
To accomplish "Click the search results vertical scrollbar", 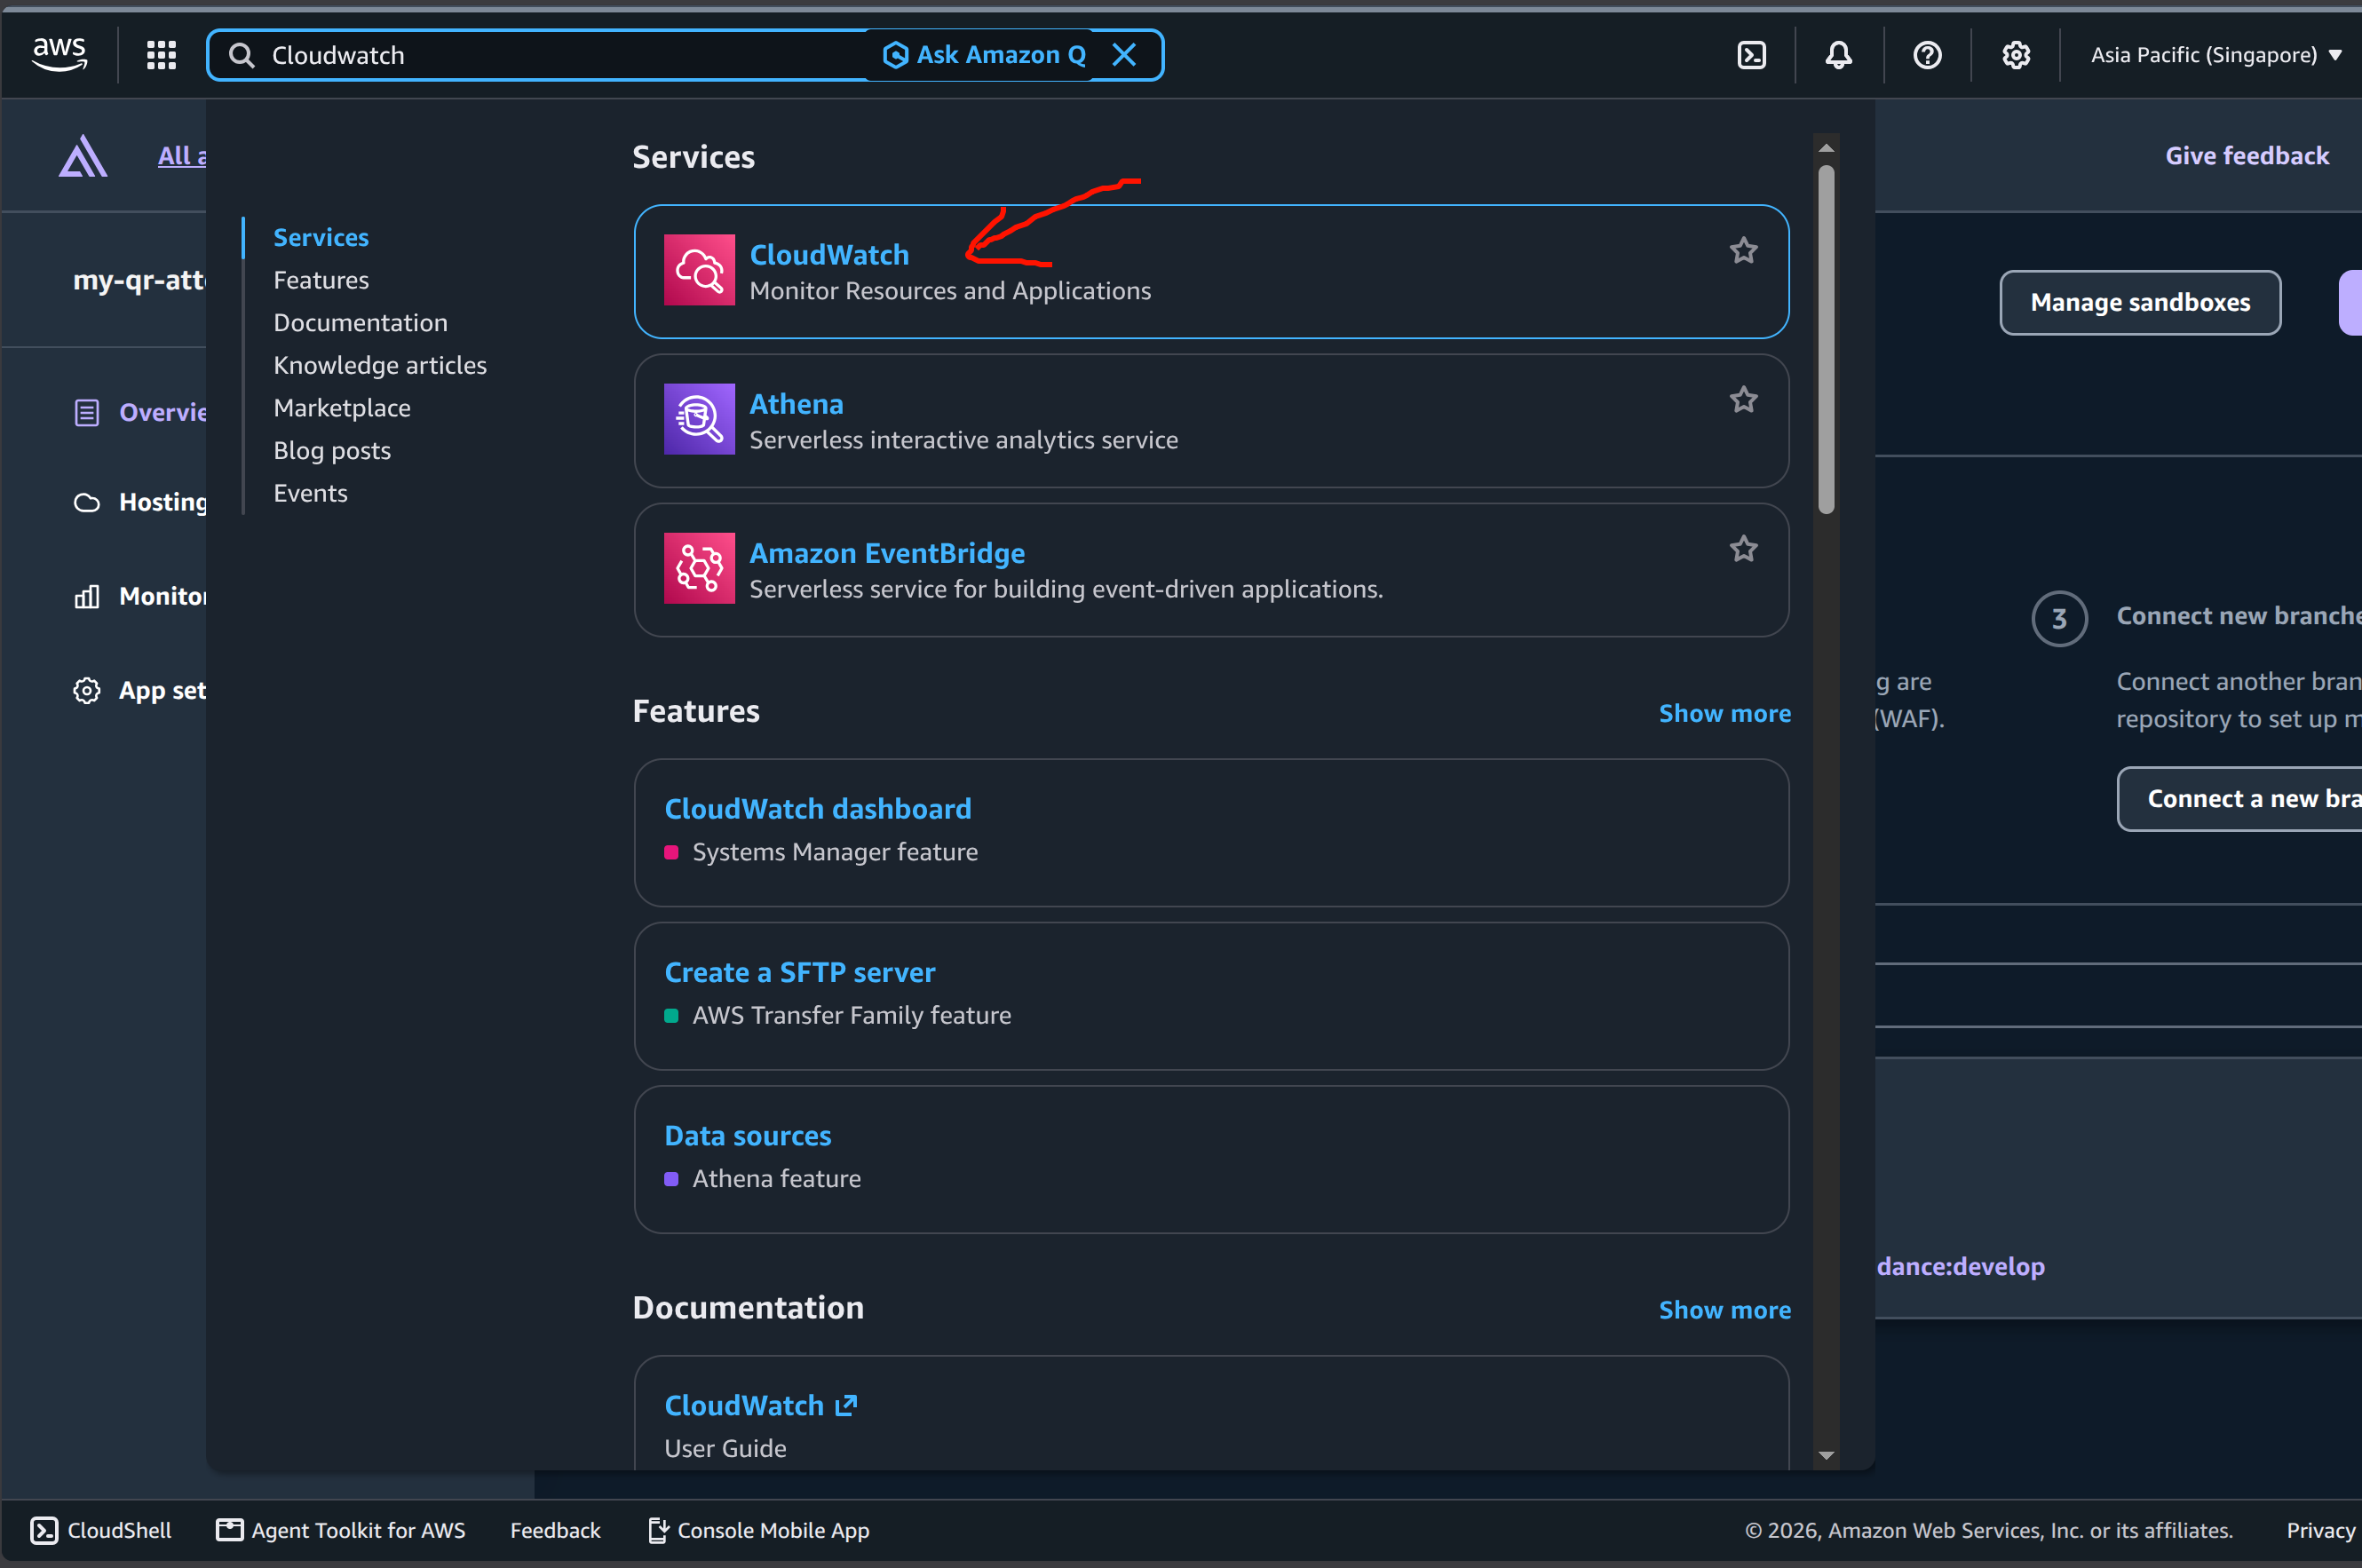I will click(1825, 340).
